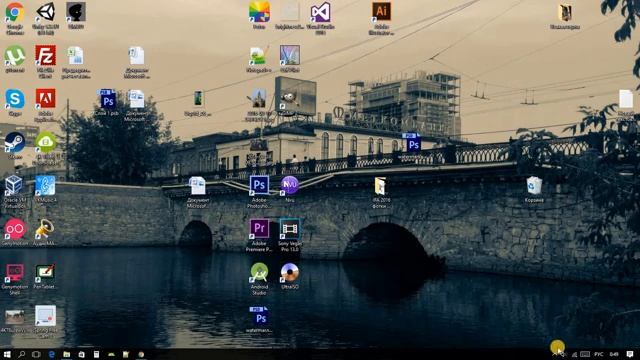This screenshot has width=640, height=360.
Task: Select the Слой 1.psb Photoshop file
Action: click(107, 99)
